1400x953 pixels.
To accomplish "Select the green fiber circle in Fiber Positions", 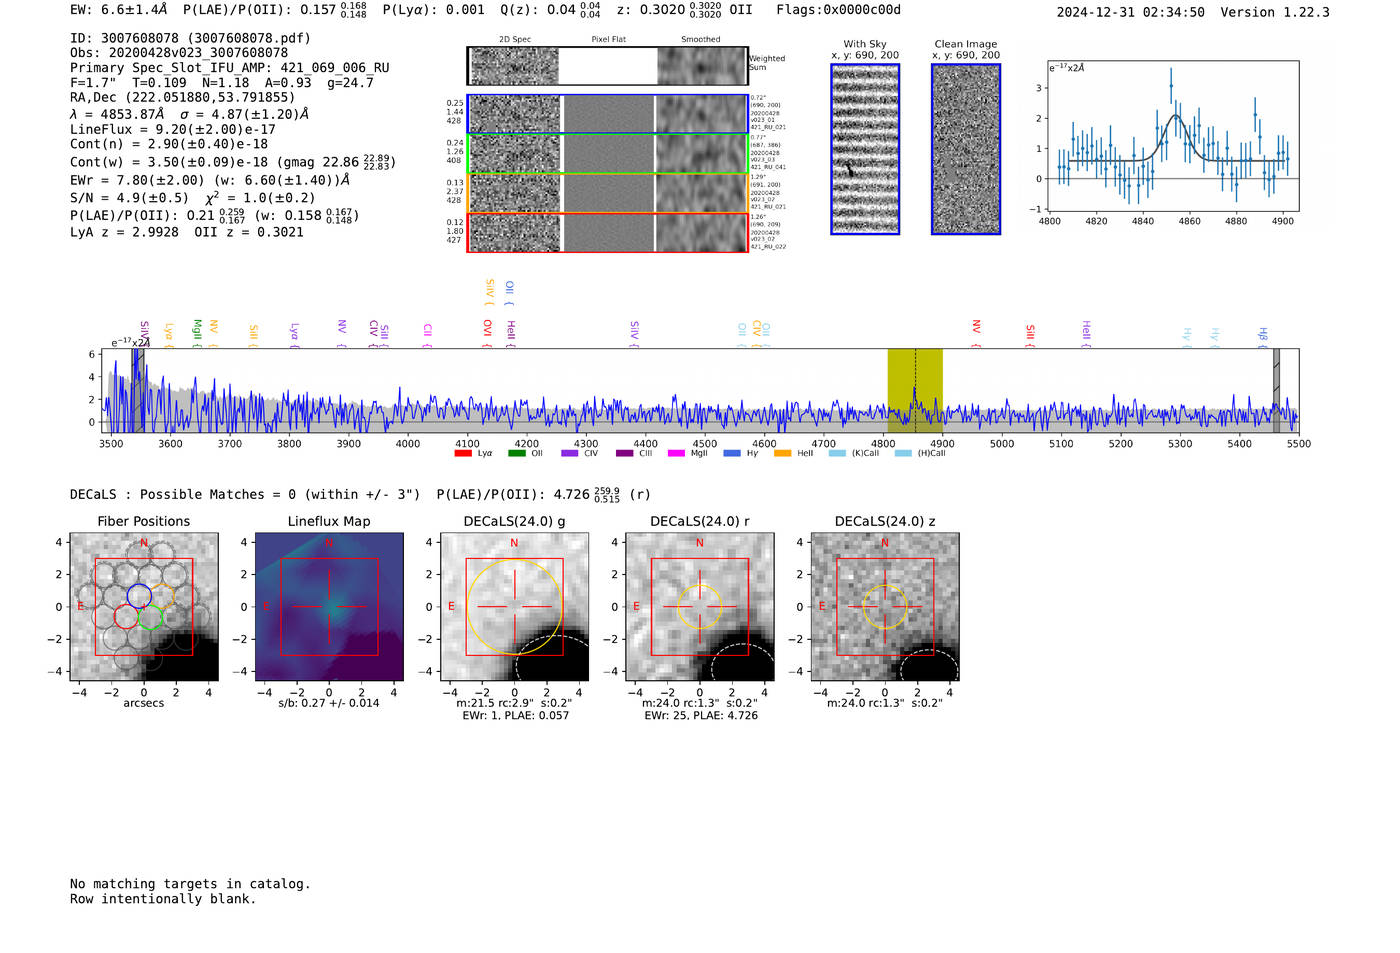I will click(151, 617).
